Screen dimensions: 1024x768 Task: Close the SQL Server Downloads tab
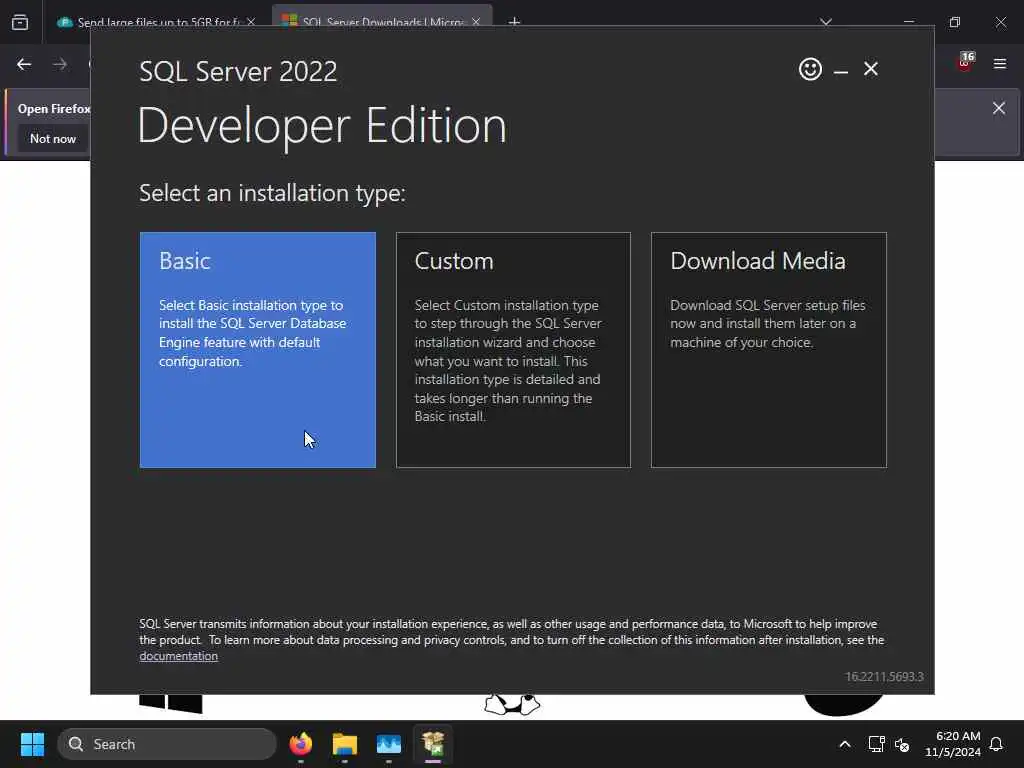(x=476, y=22)
